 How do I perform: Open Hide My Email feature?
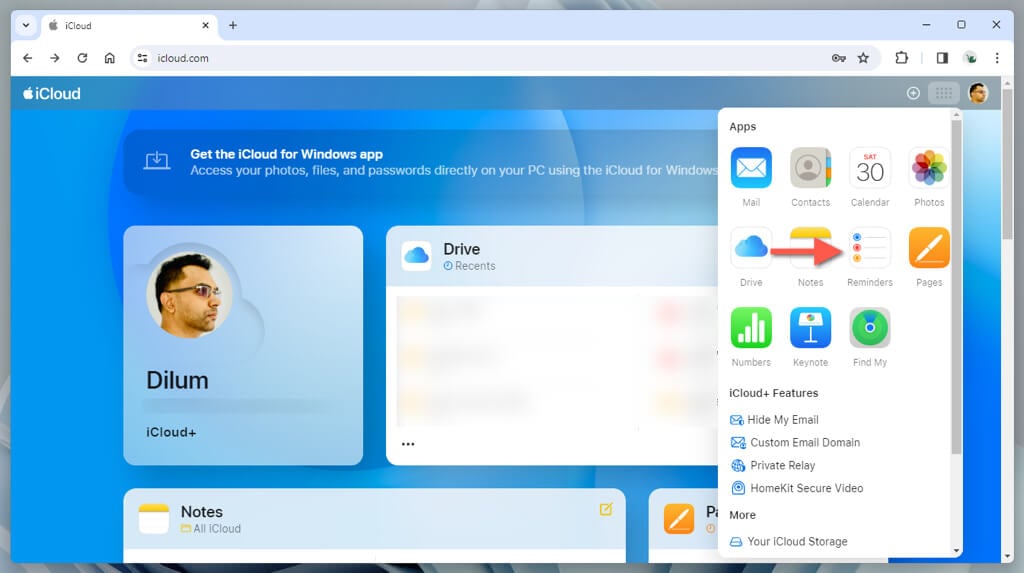click(x=775, y=419)
